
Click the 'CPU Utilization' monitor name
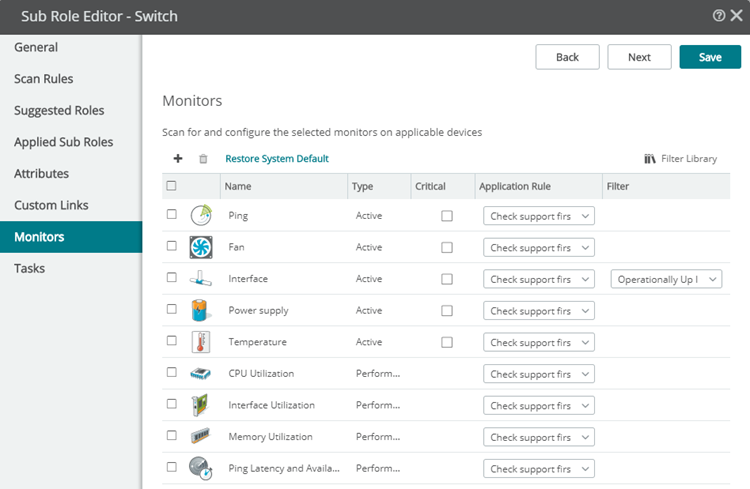[x=261, y=374]
